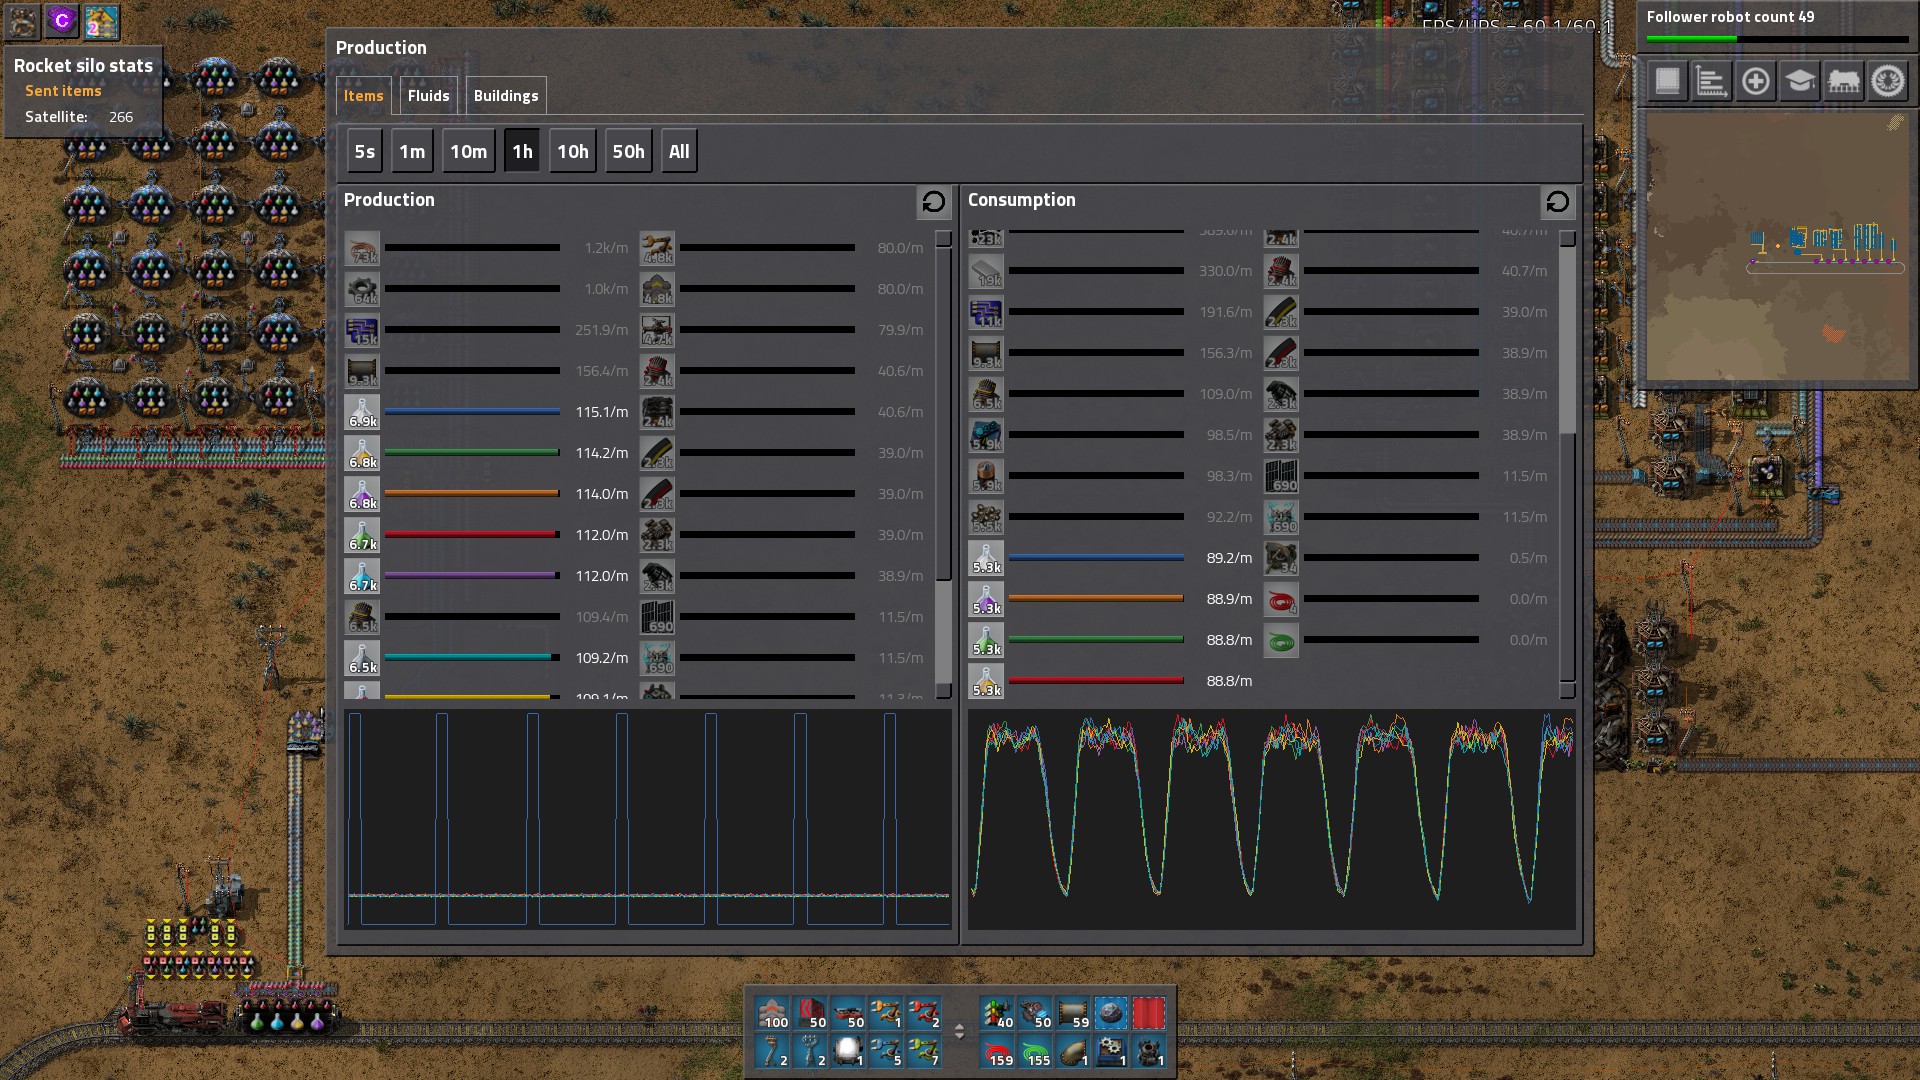Click the minimap view
The height and width of the screenshot is (1080, 1920).
click(1777, 246)
